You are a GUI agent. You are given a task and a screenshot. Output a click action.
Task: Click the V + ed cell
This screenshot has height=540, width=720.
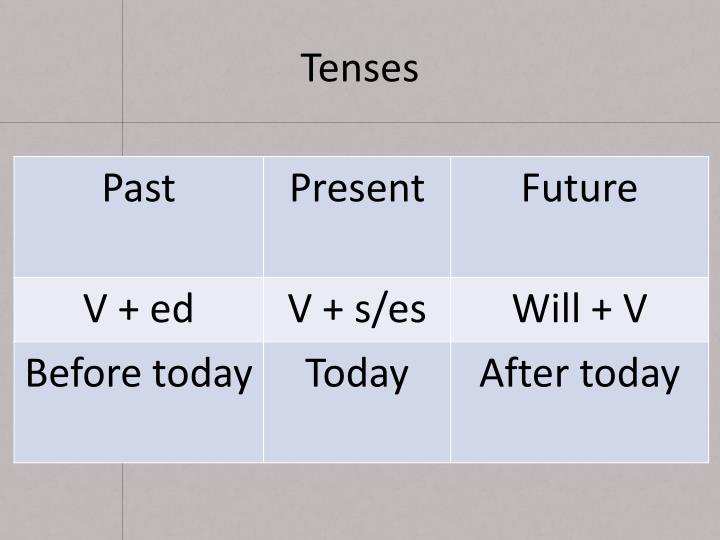tap(139, 309)
